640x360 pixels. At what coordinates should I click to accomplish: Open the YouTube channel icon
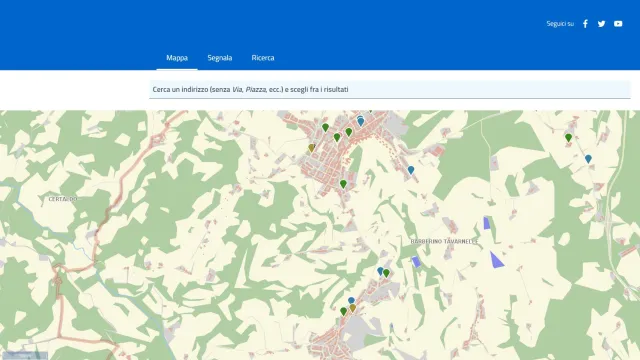618,24
